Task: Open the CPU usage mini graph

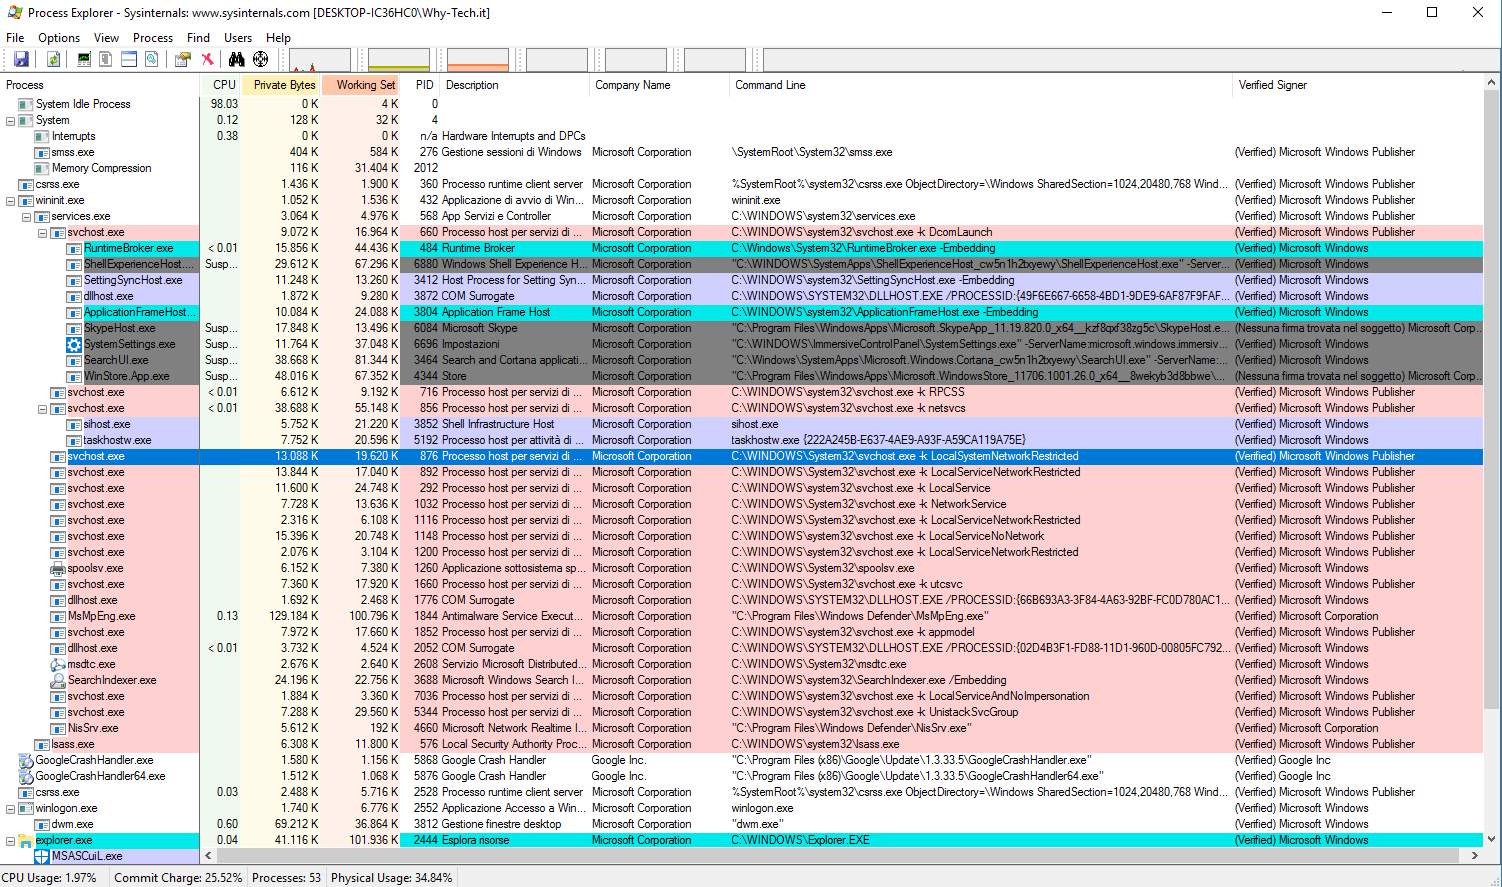Action: 320,60
